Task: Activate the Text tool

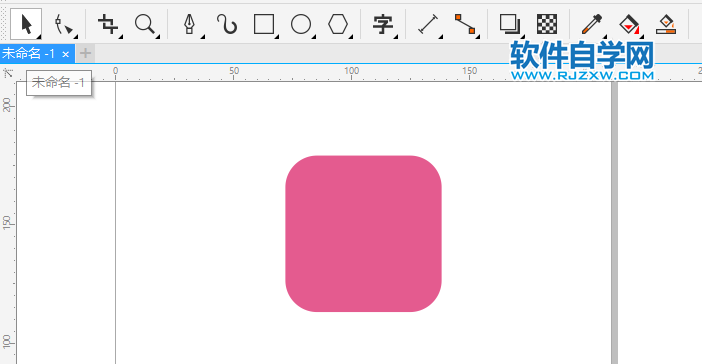Action: point(383,24)
